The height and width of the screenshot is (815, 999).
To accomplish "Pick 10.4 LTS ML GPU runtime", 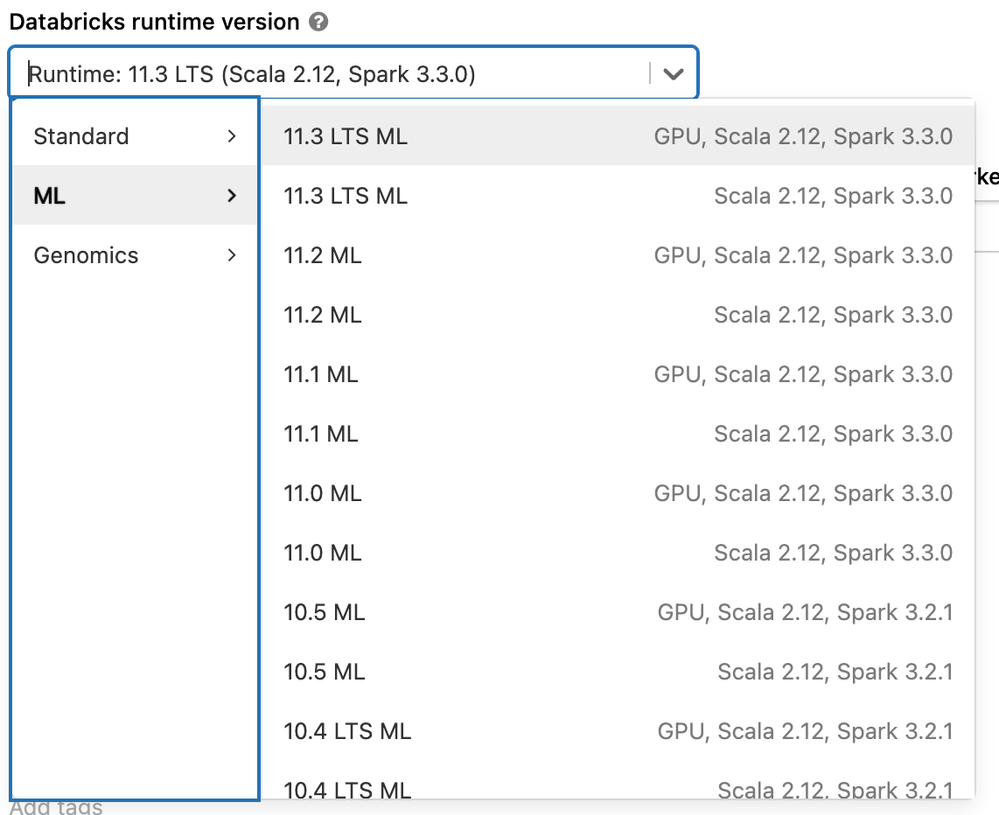I will 617,731.
